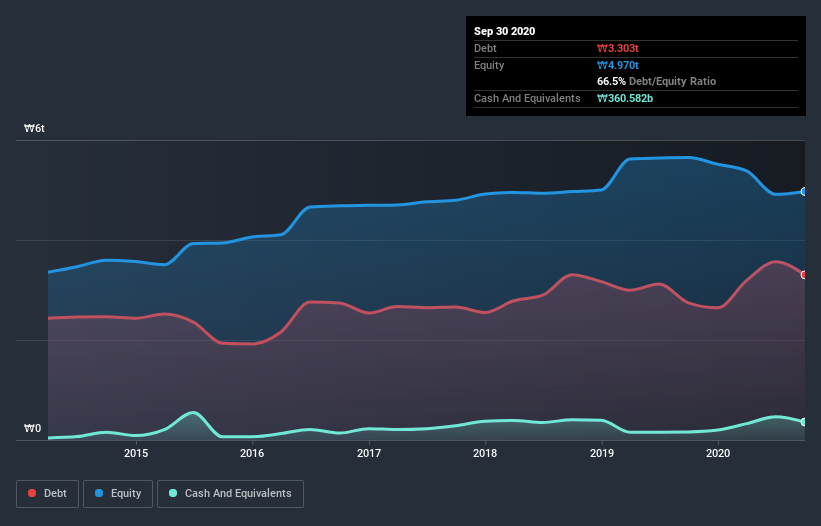821x526 pixels.
Task: Toggle the Equity legend button
Action: pyautogui.click(x=118, y=494)
